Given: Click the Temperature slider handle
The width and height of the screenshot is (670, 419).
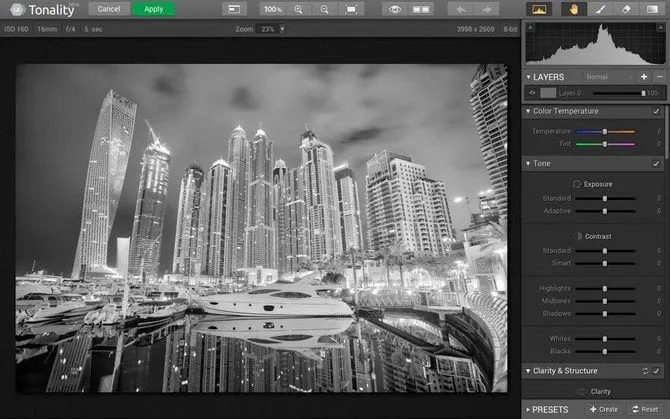Looking at the screenshot, I should click(x=604, y=132).
